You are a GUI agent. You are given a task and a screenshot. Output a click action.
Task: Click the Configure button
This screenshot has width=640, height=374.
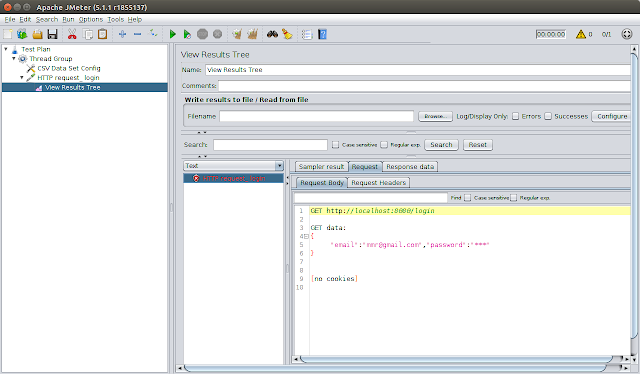(x=612, y=116)
